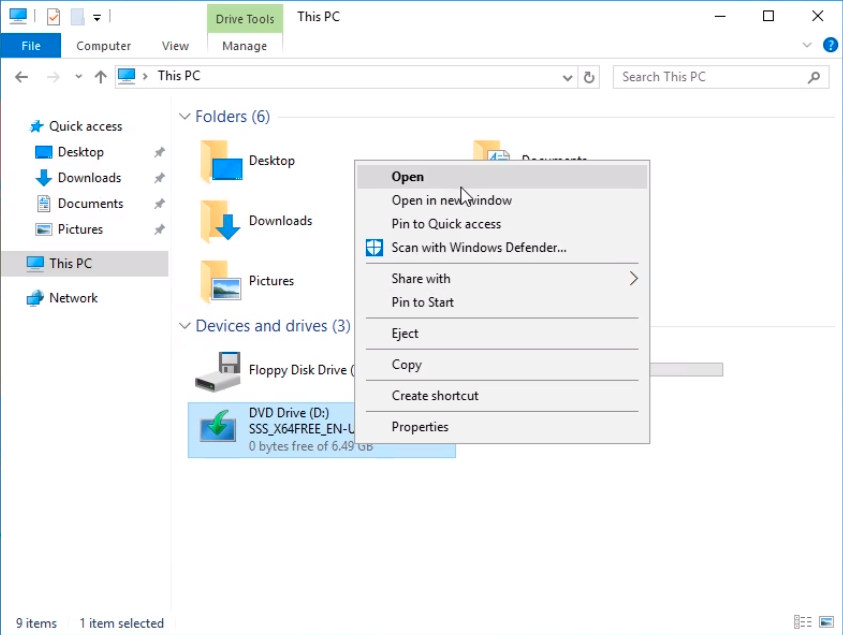The width and height of the screenshot is (843, 635).
Task: Choose Properties from the context menu
Action: point(502,427)
